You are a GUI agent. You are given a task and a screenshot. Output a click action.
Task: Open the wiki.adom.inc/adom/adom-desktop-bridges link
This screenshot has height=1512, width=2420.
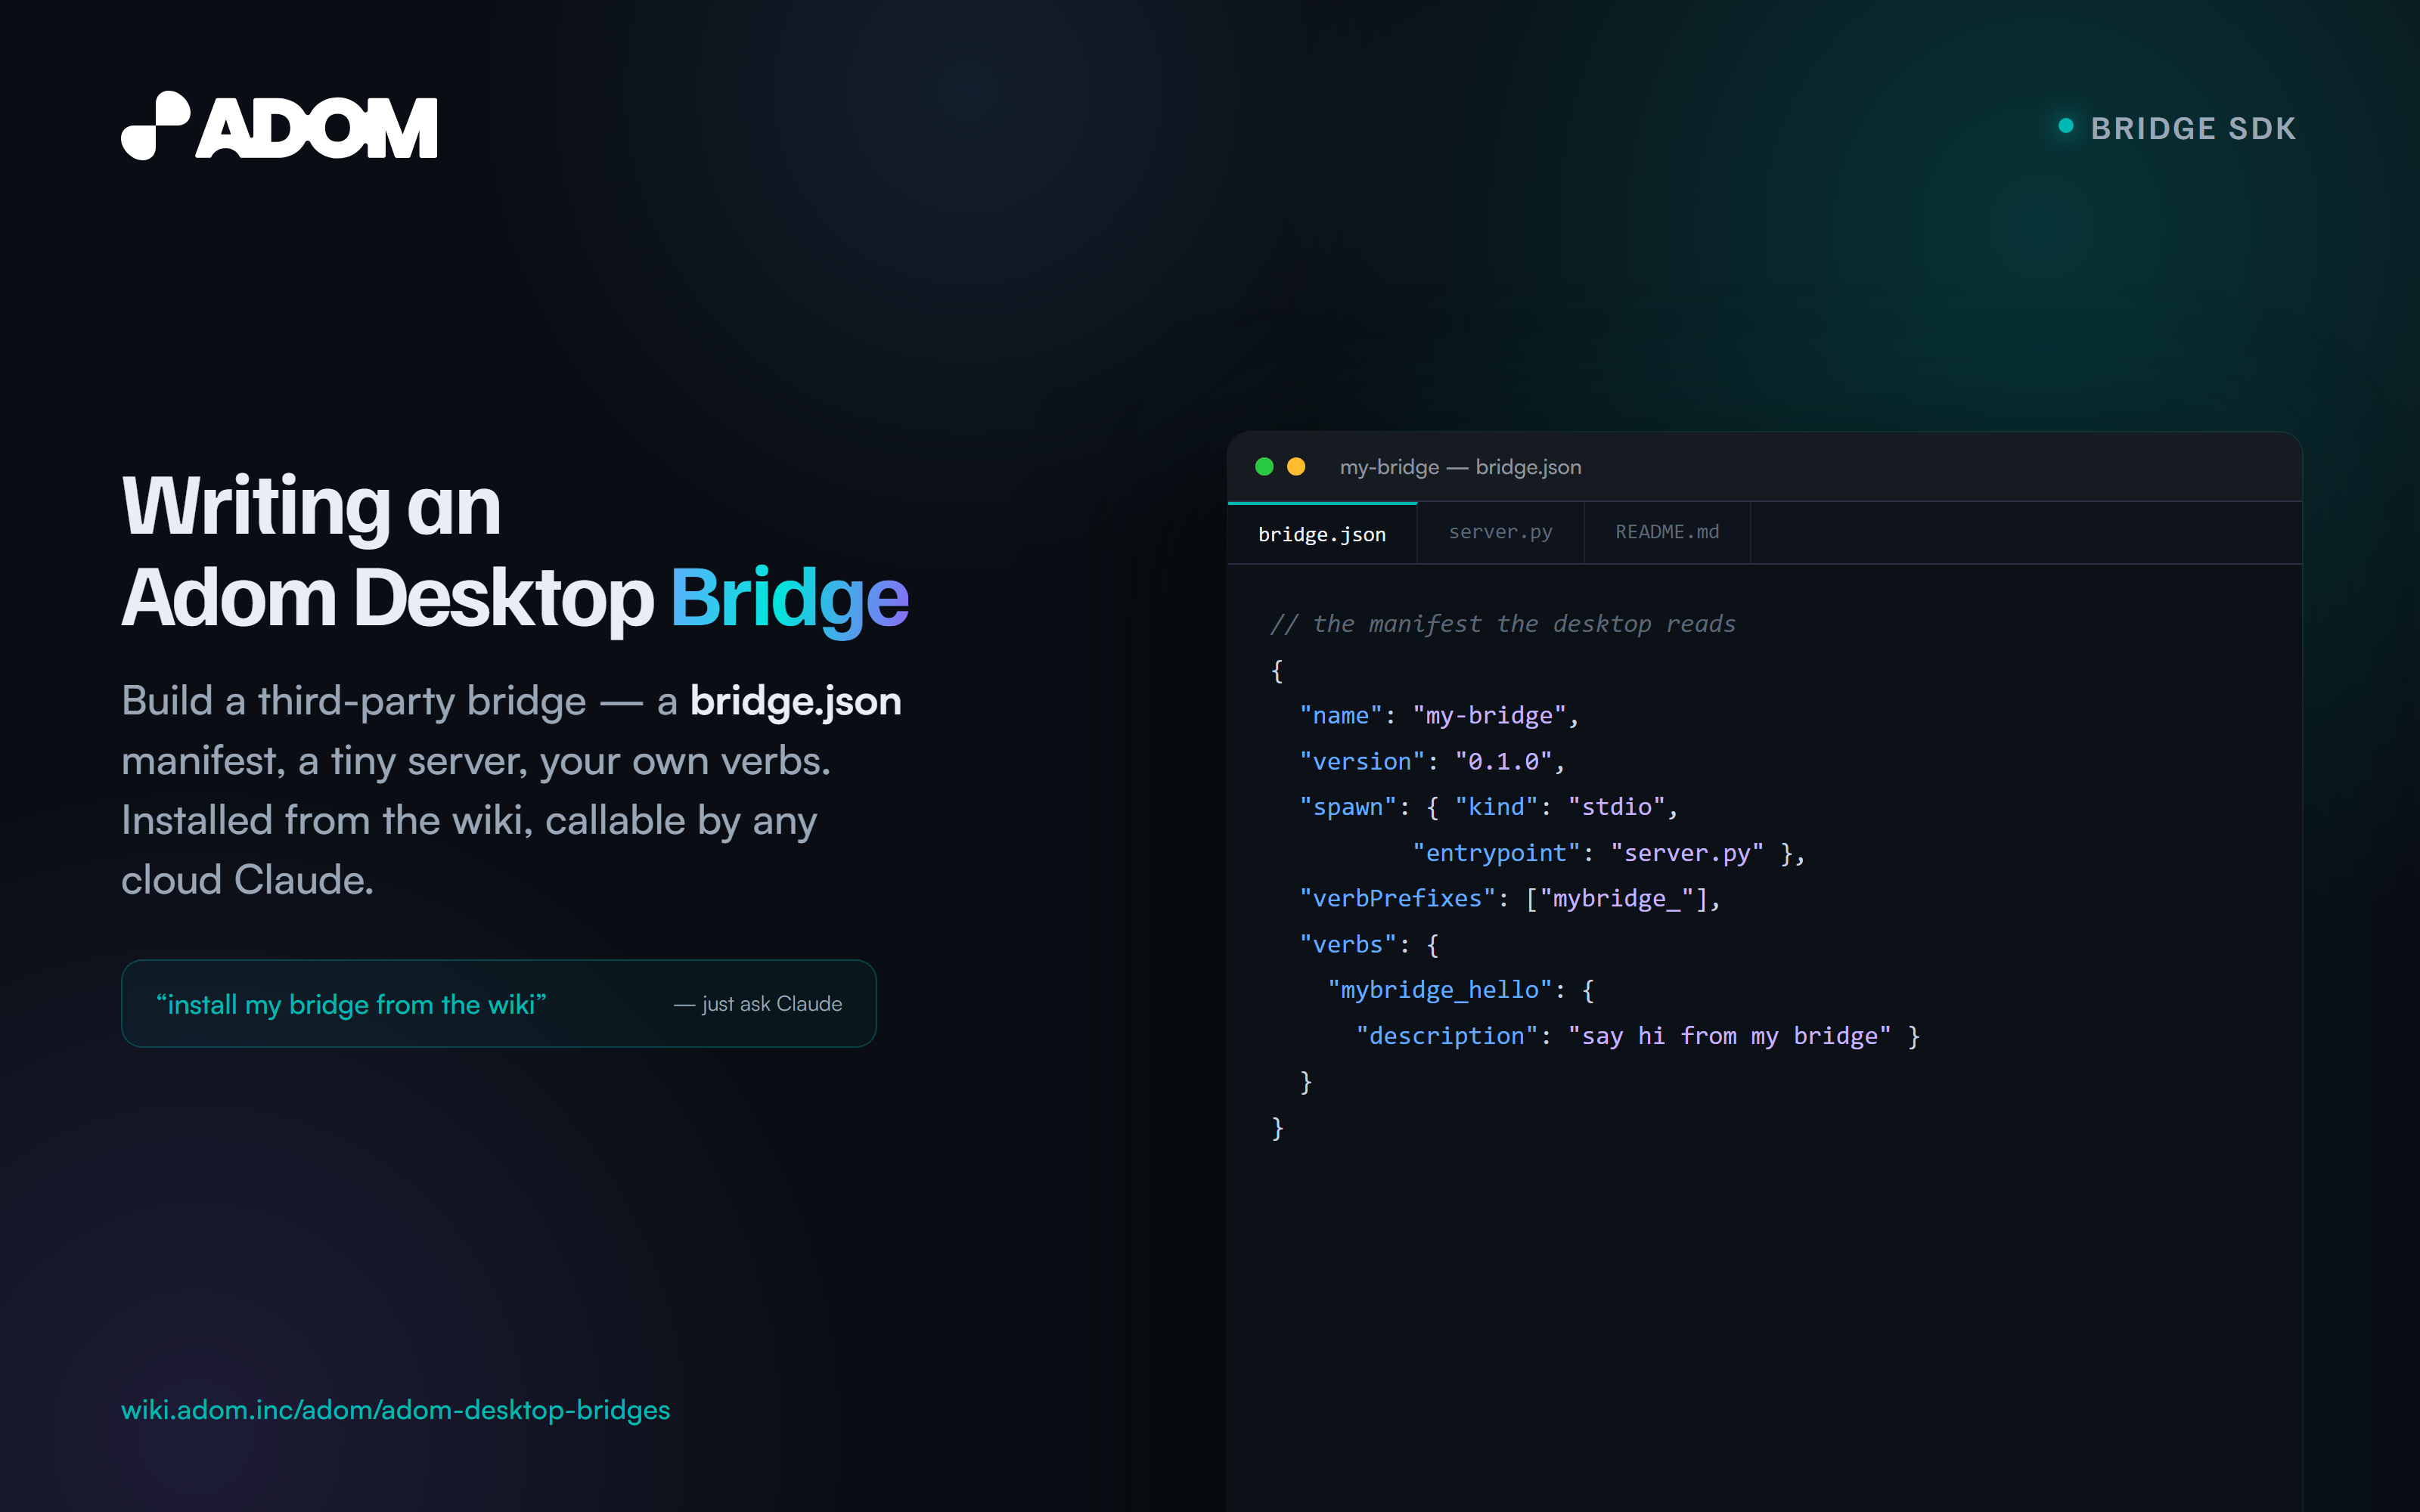pos(395,1410)
